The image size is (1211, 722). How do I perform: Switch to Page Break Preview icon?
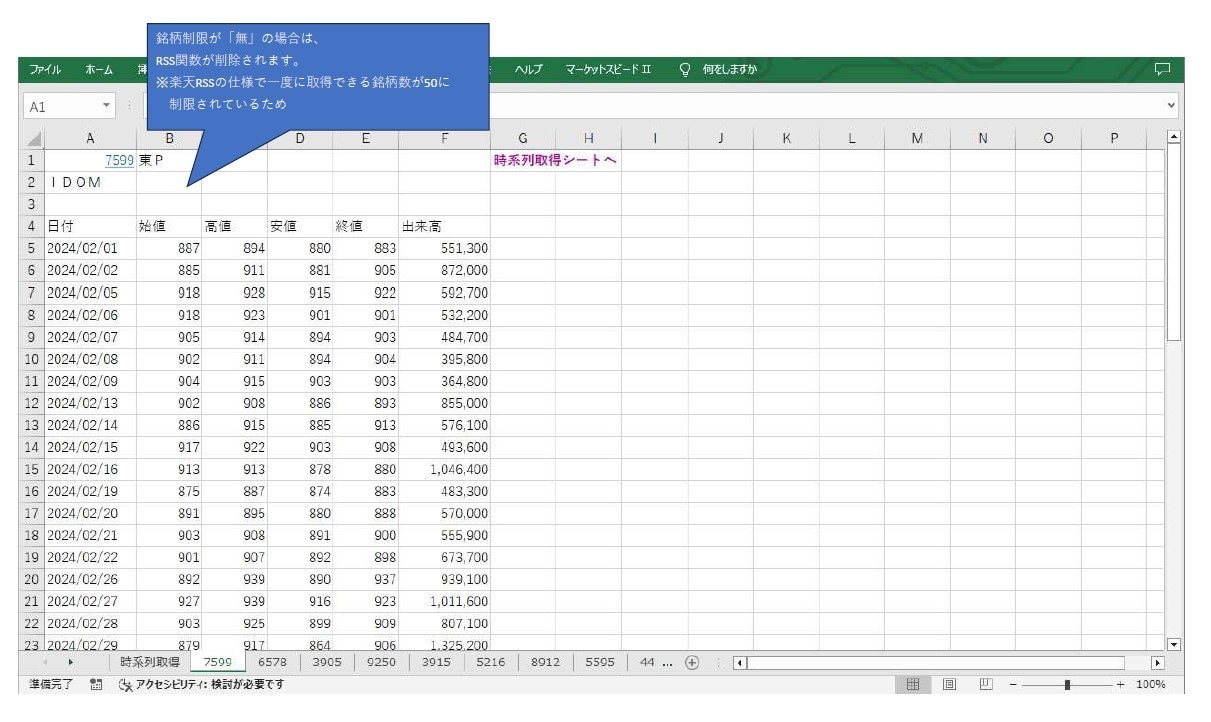click(x=986, y=685)
